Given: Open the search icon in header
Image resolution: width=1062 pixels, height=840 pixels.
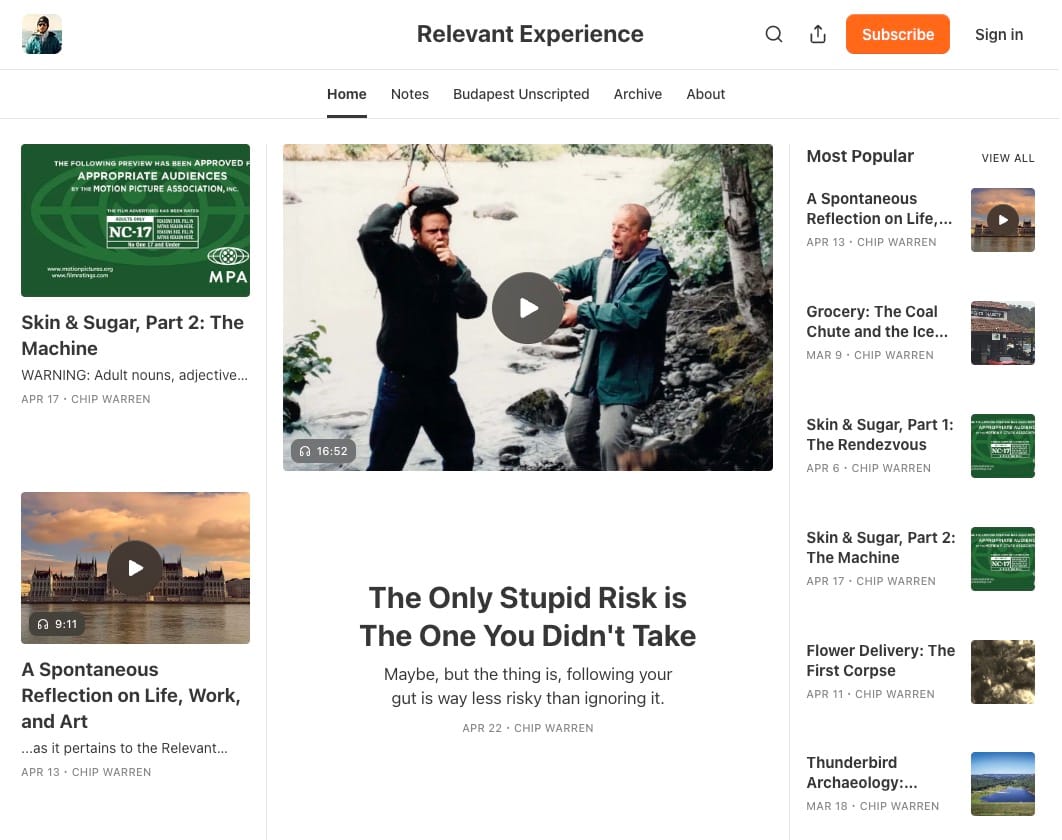Looking at the screenshot, I should click(x=773, y=35).
